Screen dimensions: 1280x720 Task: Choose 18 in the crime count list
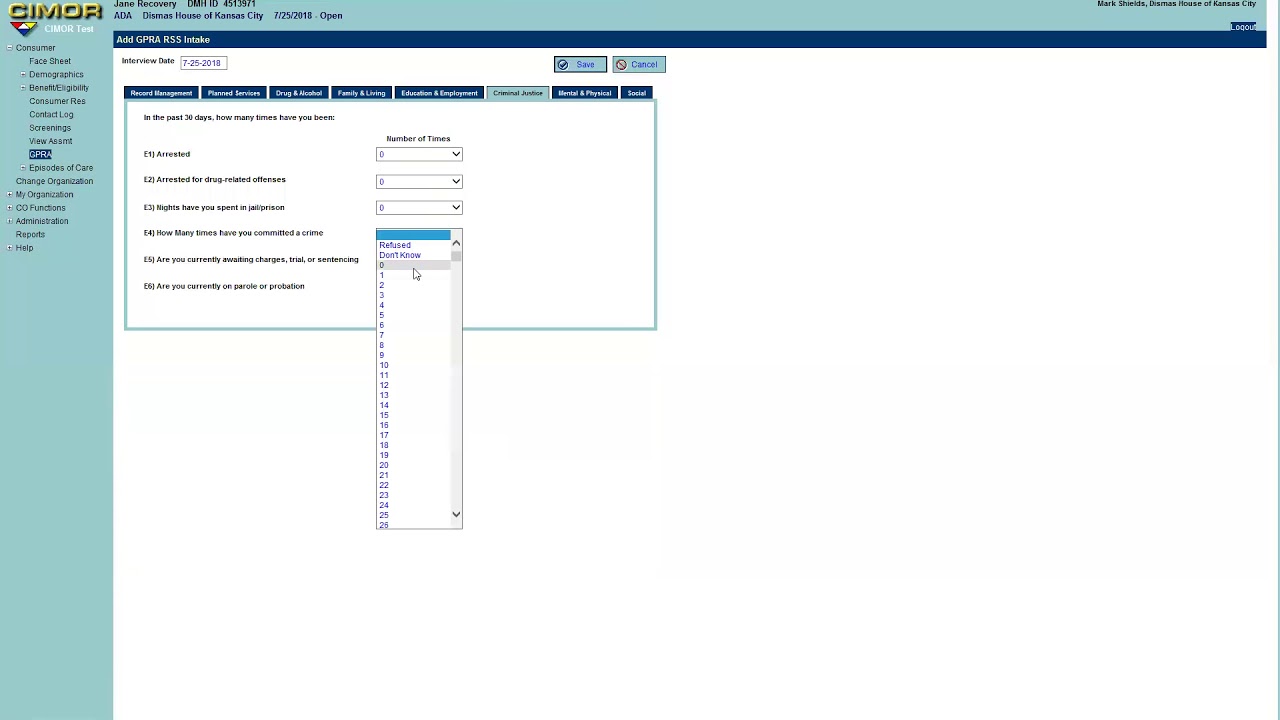point(413,445)
